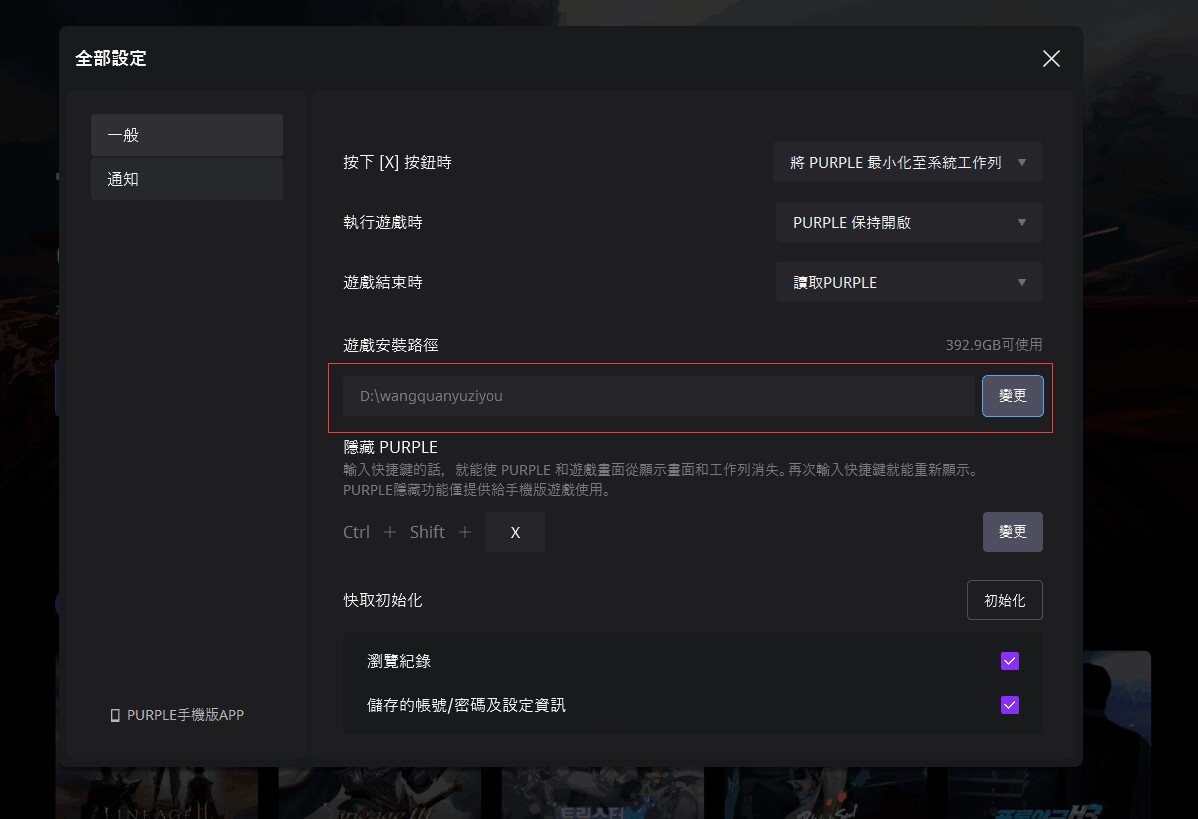Image resolution: width=1198 pixels, height=819 pixels.
Task: Open the 執行遊戲時 dropdown menu
Action: [909, 222]
